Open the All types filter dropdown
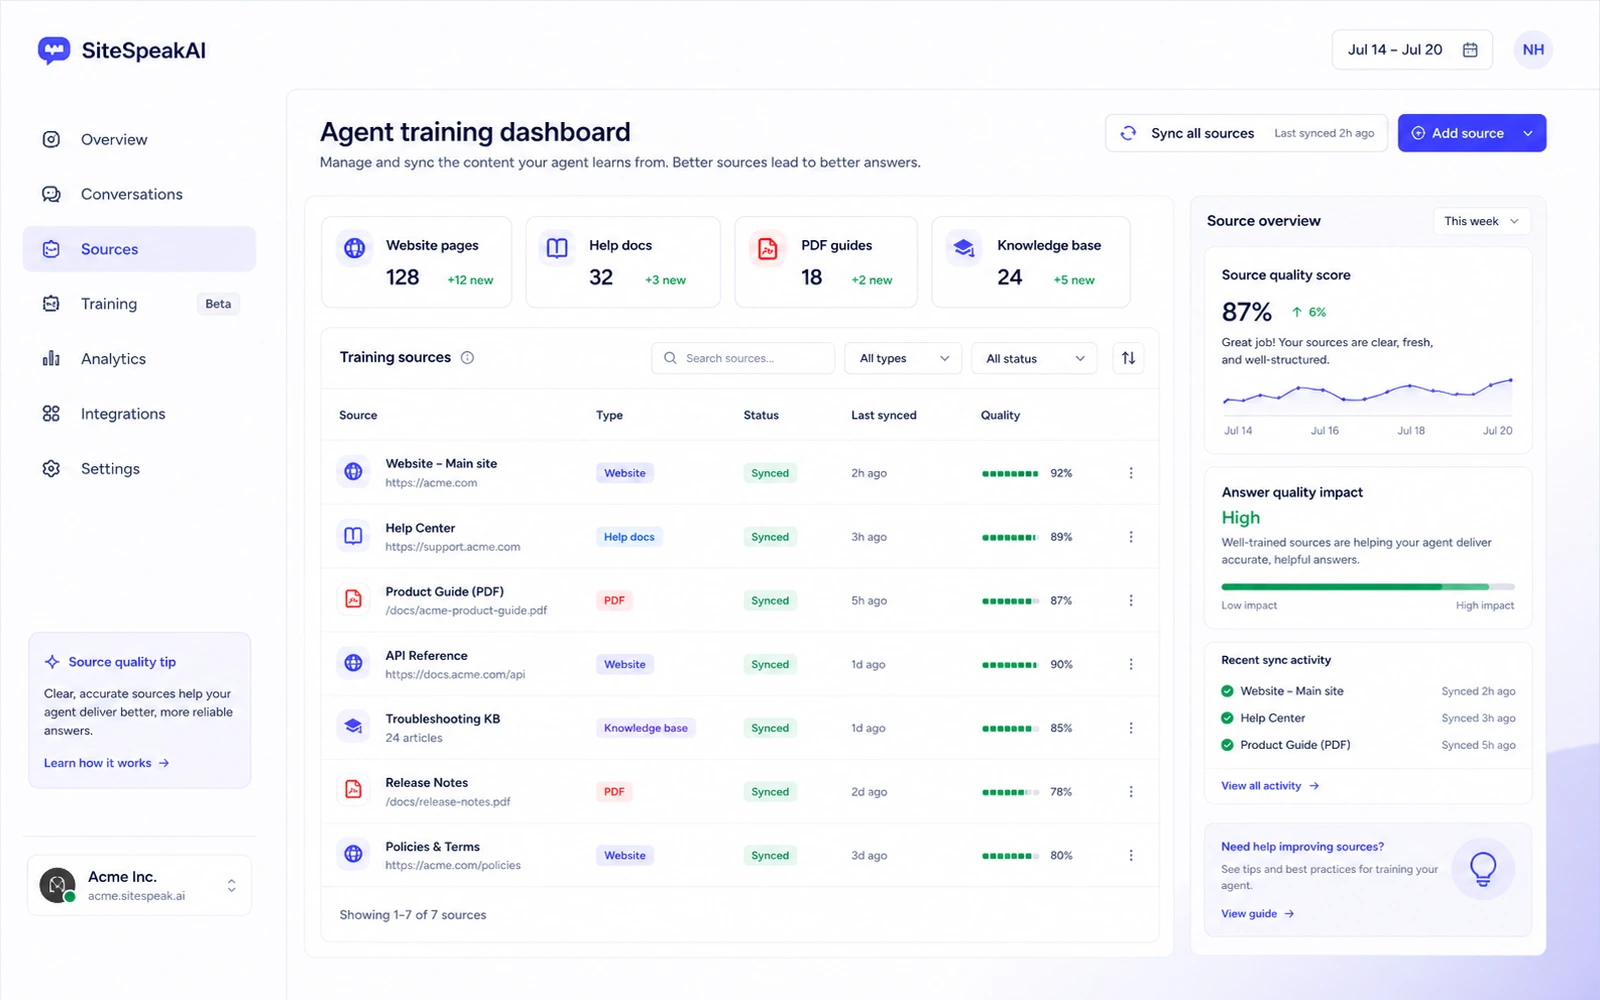Viewport: 1600px width, 1000px height. pos(903,358)
